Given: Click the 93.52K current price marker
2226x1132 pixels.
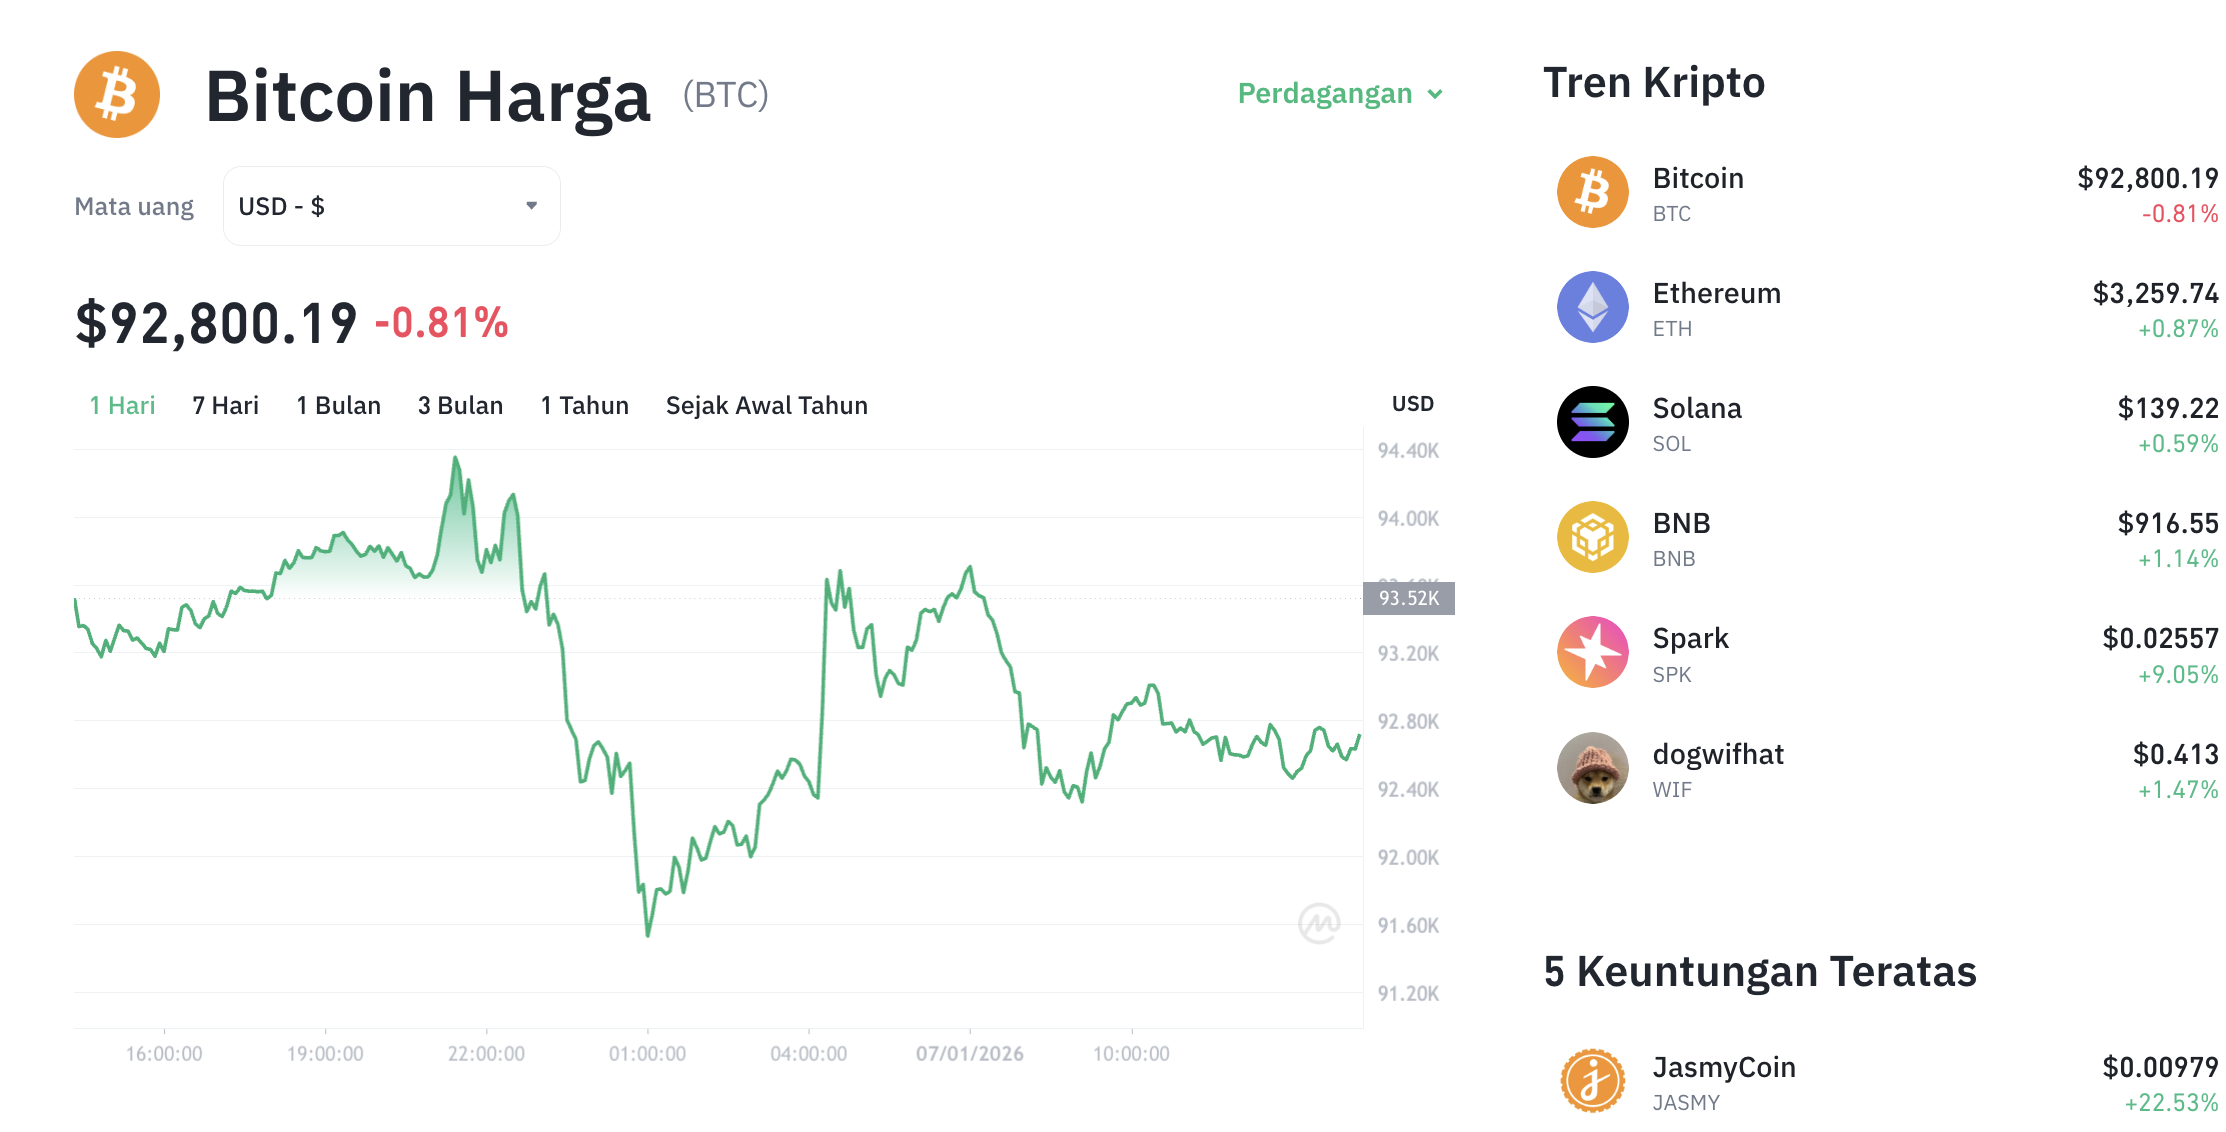Looking at the screenshot, I should click(1409, 597).
